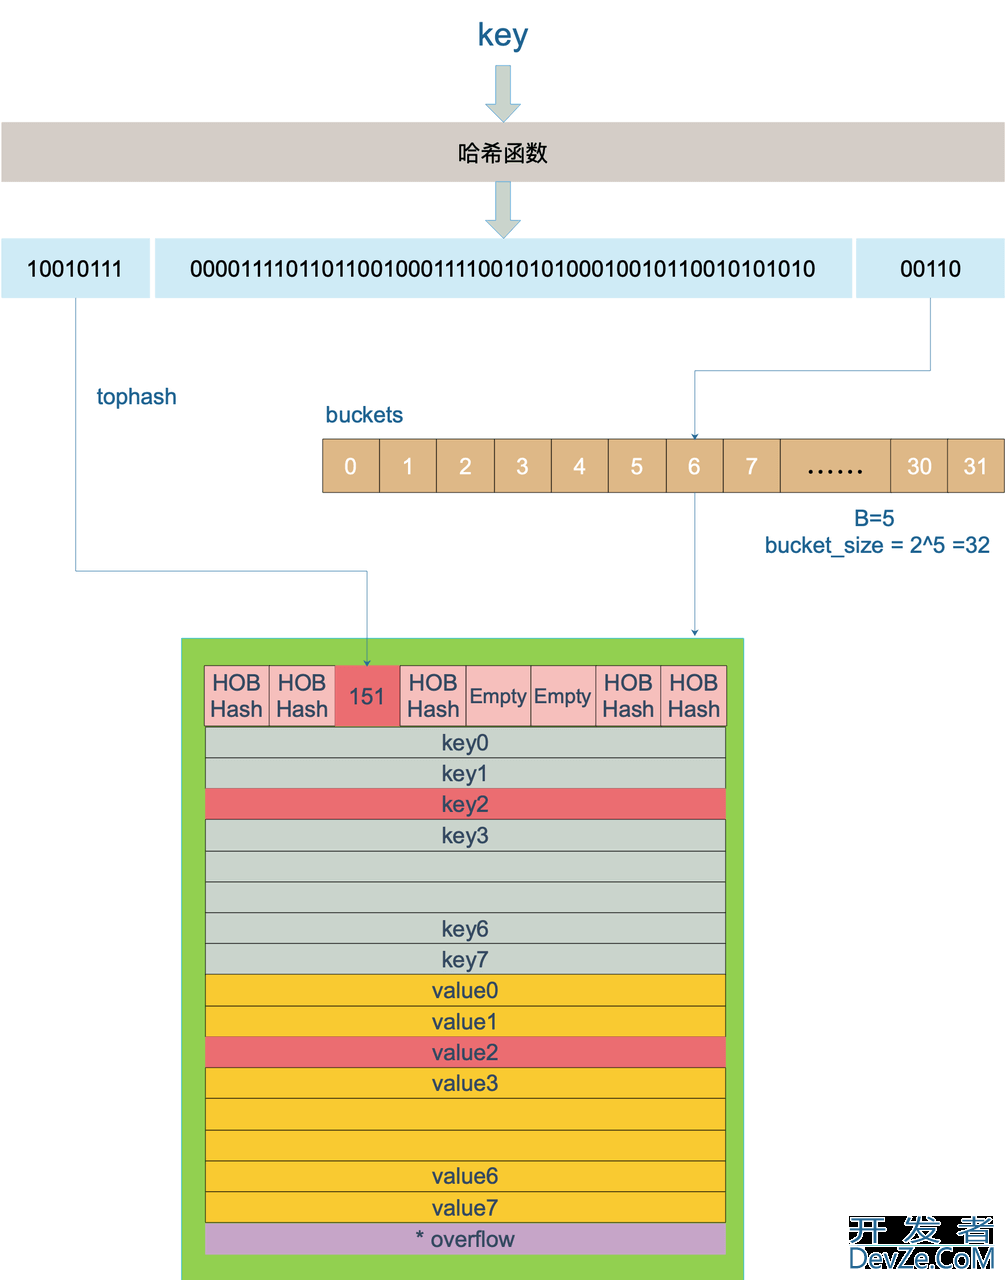Viewport: 1005px width, 1280px height.
Task: Select bucket cell 5
Action: [x=636, y=466]
